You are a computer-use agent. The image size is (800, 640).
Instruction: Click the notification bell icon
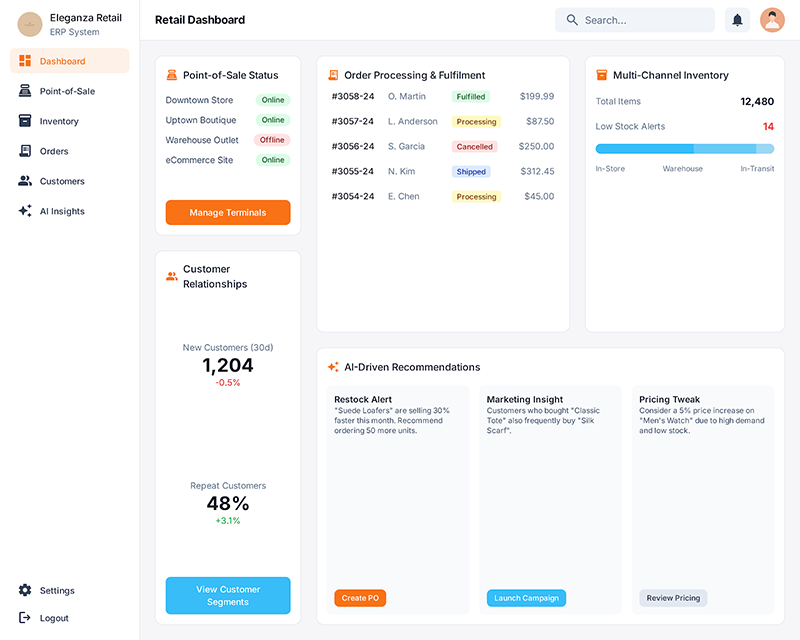pos(737,19)
